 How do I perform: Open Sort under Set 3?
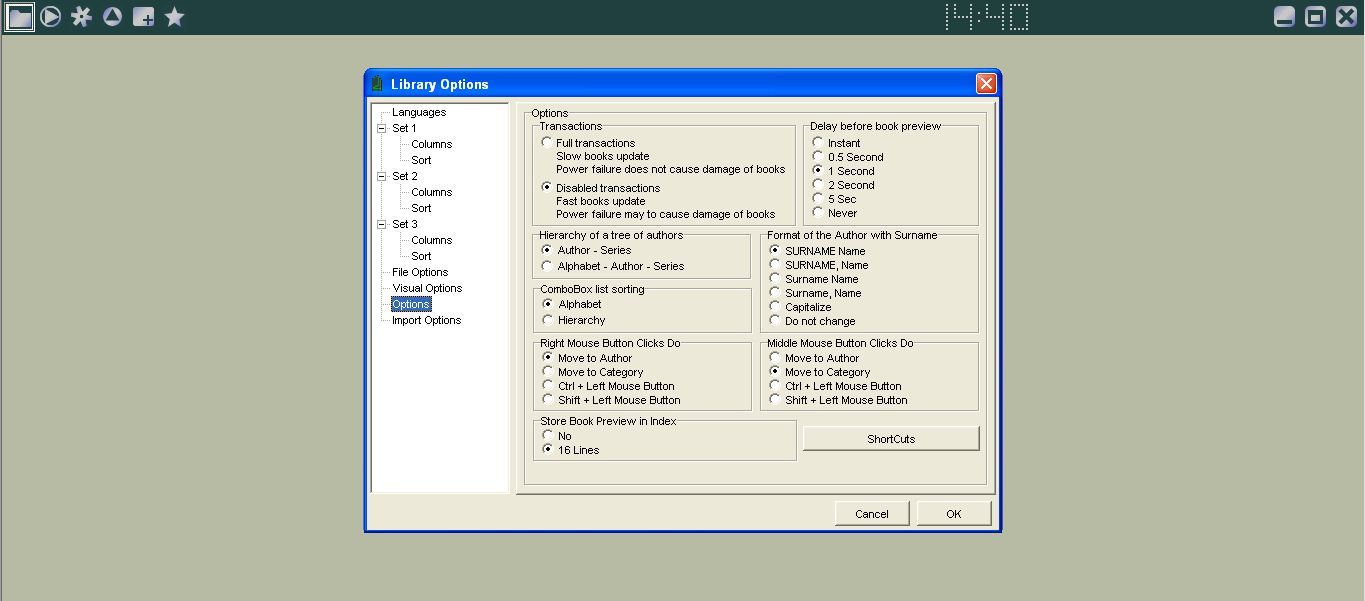click(422, 256)
